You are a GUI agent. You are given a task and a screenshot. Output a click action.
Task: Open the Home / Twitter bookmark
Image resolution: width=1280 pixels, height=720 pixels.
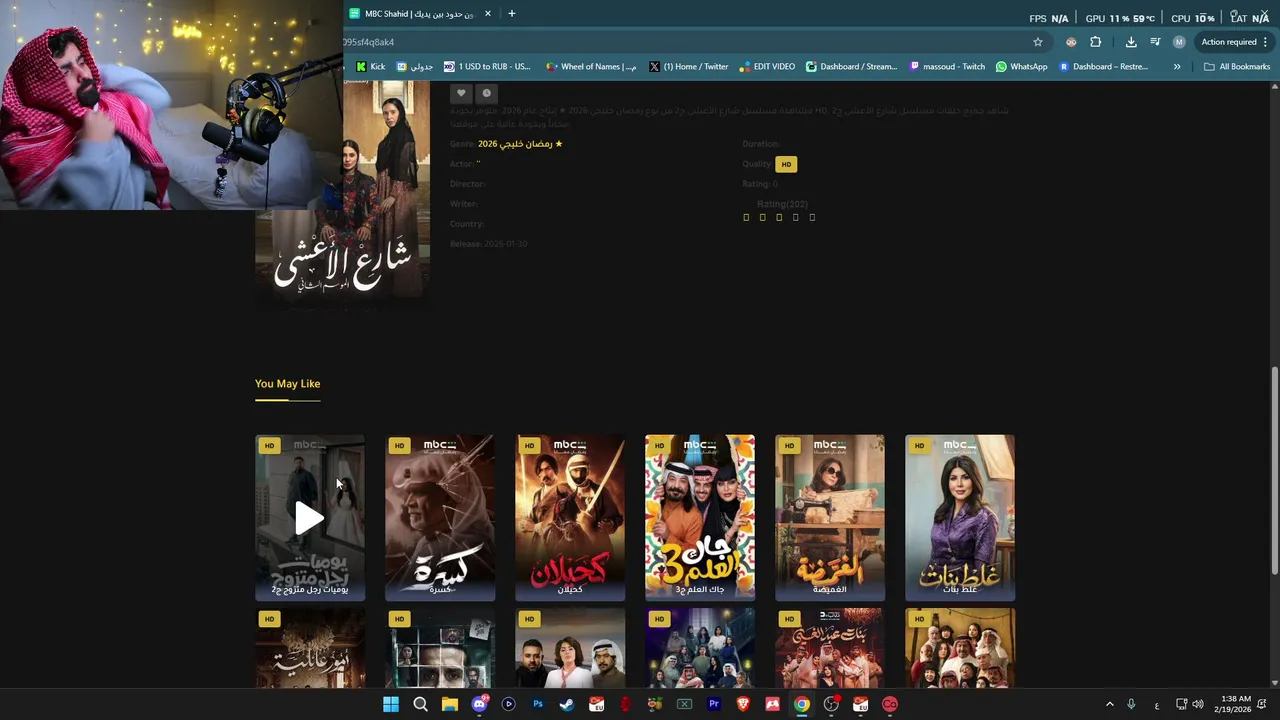coord(689,67)
